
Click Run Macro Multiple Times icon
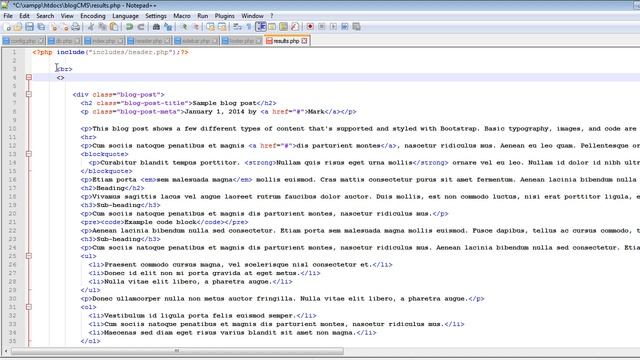(x=344, y=27)
